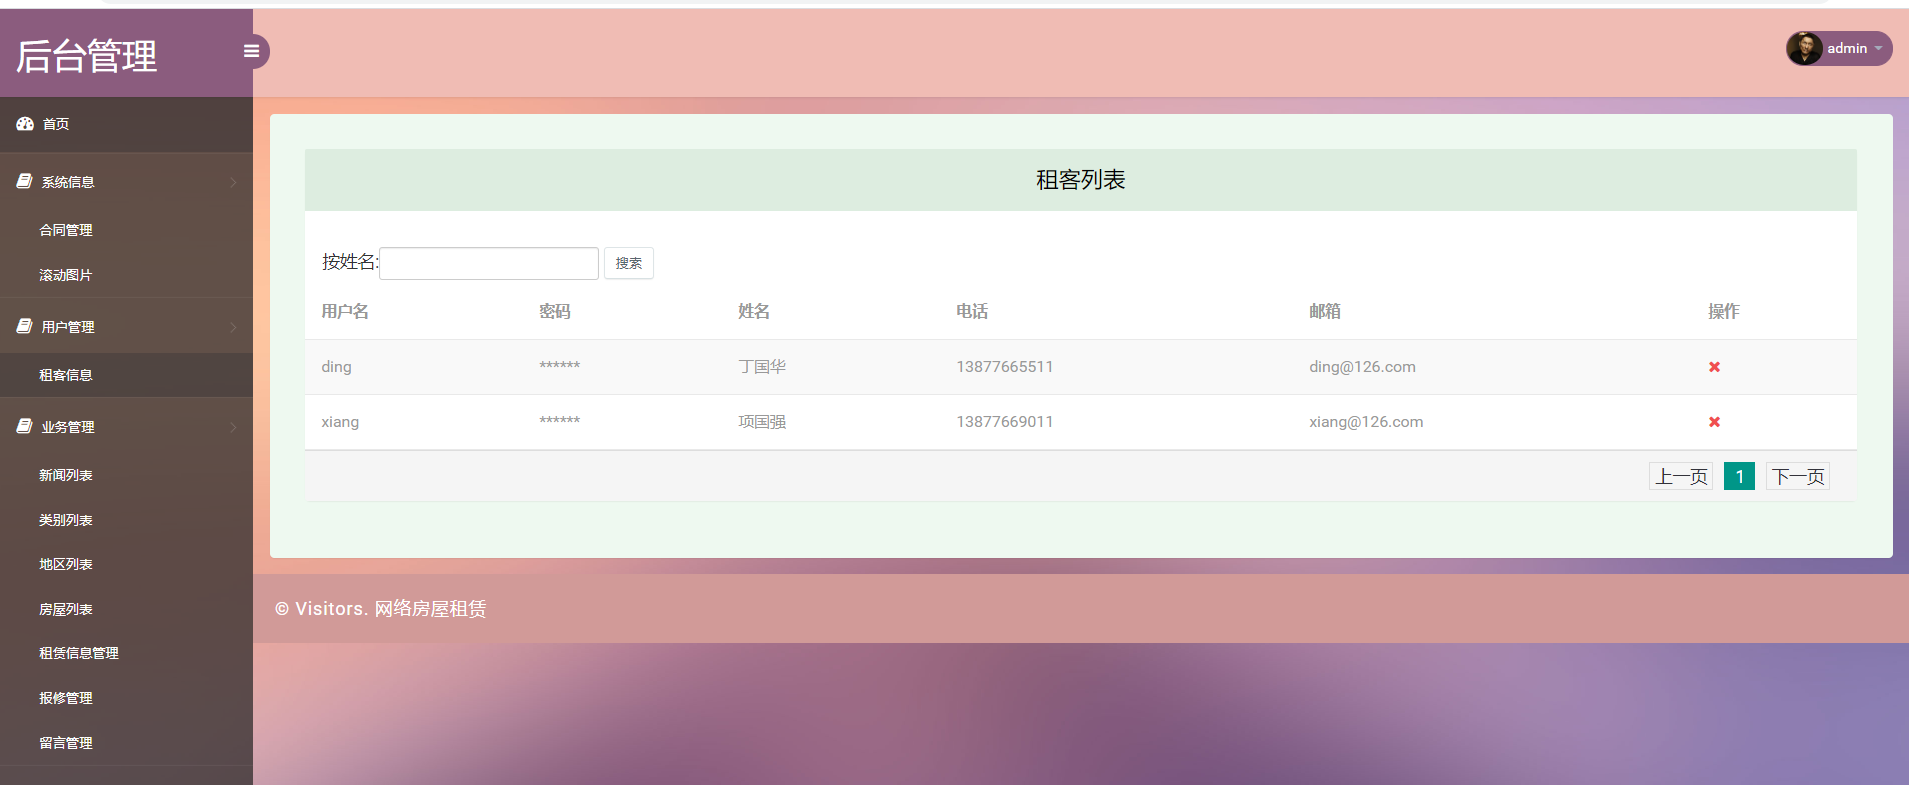The height and width of the screenshot is (785, 1909).
Task: Go to 首页 in sidebar
Action: pos(56,124)
